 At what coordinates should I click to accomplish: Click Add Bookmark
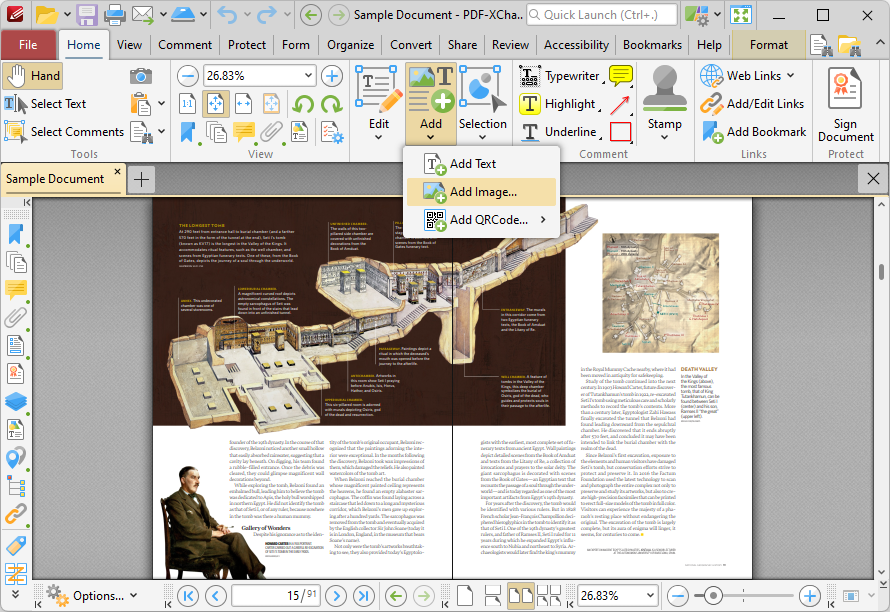754,132
